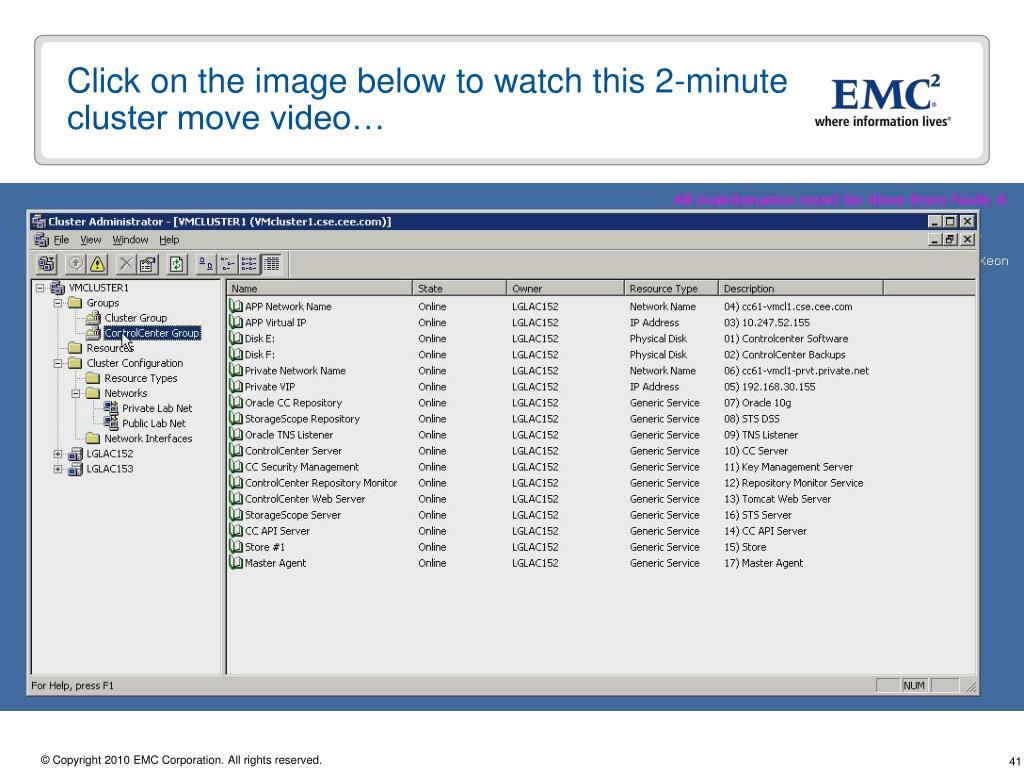Sort by the Owner column header
The height and width of the screenshot is (768, 1024).
[x=565, y=288]
